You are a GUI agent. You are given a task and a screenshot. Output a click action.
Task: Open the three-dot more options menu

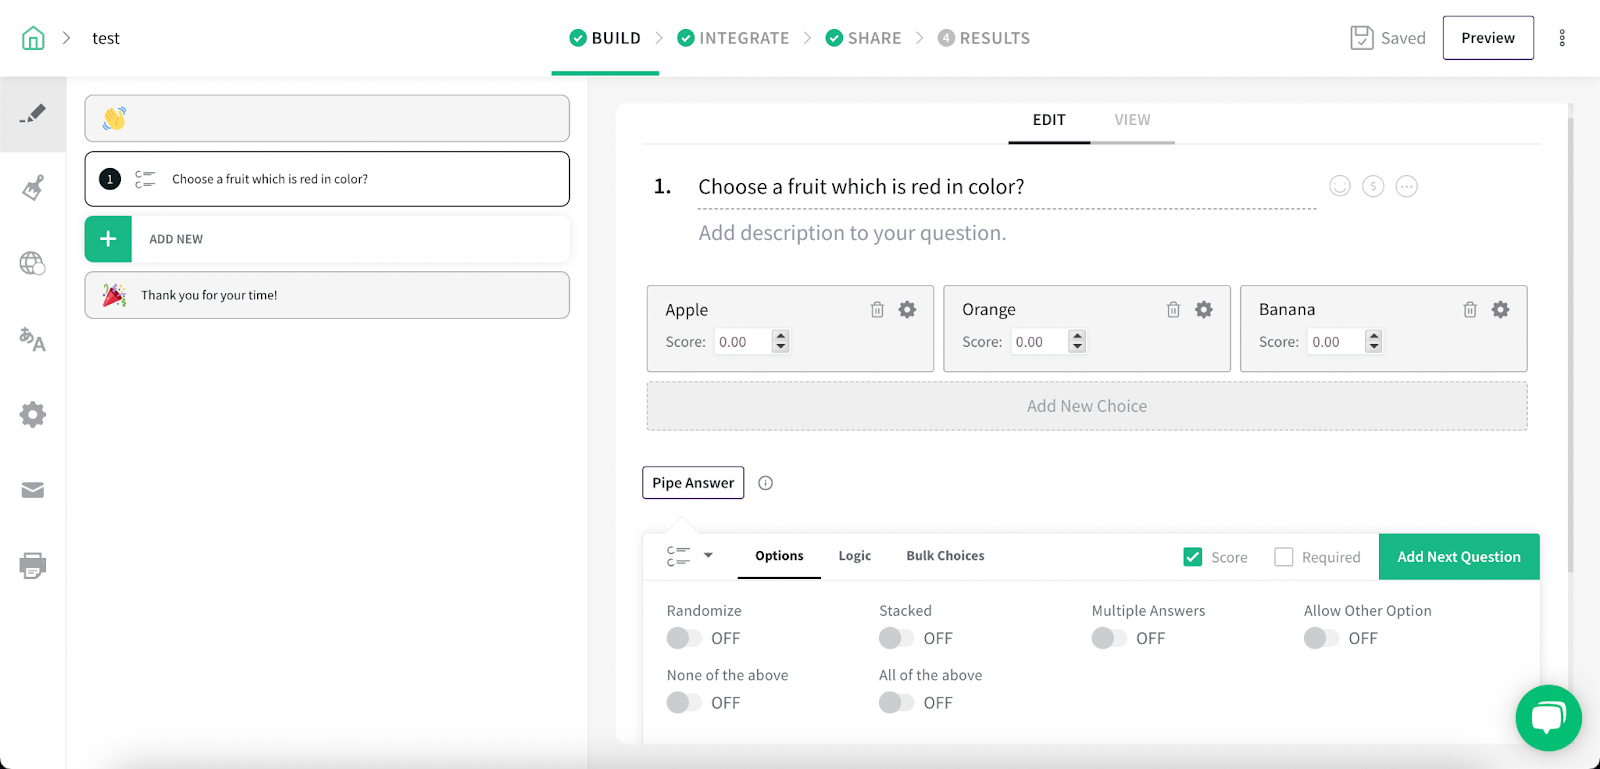click(x=1562, y=38)
